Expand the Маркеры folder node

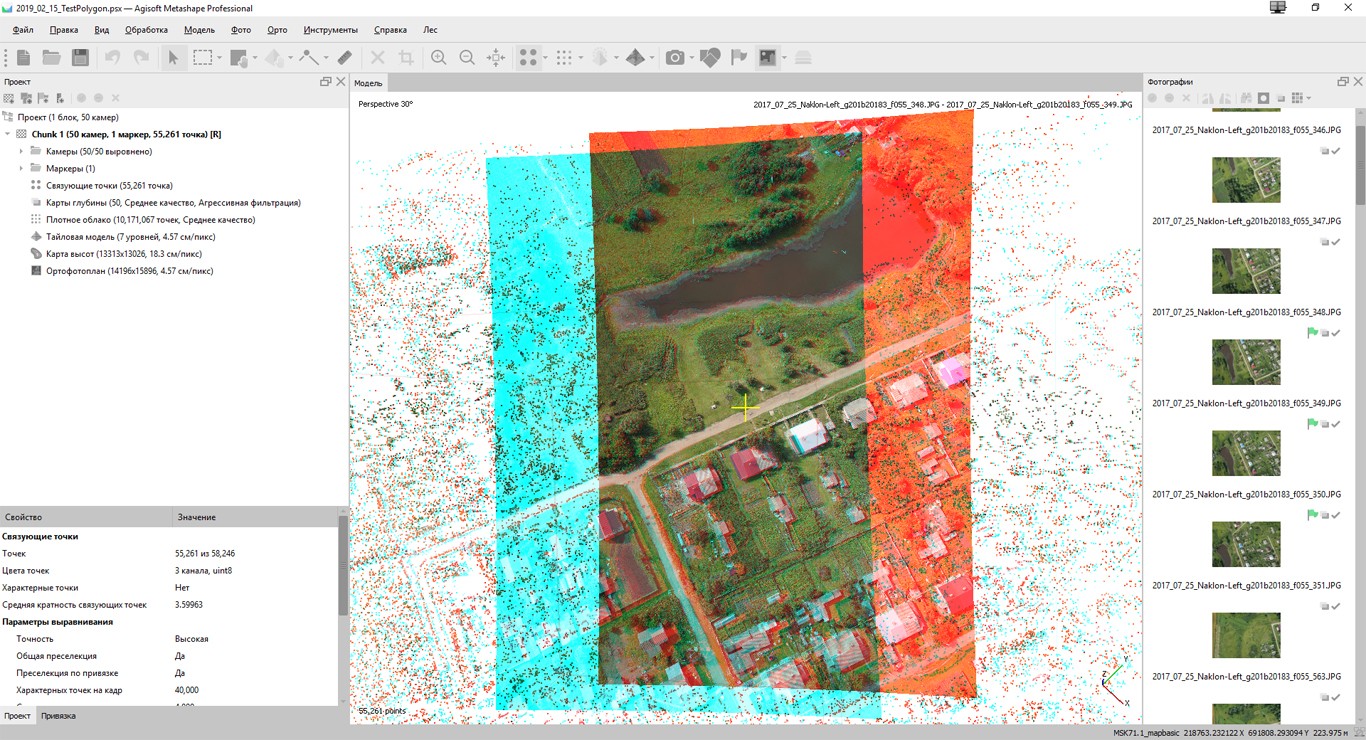[x=22, y=169]
